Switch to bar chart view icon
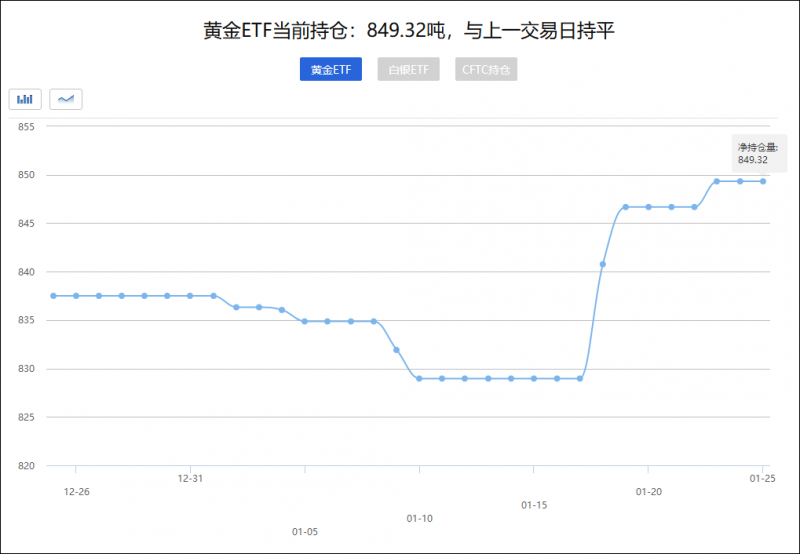800x554 pixels. (25, 99)
